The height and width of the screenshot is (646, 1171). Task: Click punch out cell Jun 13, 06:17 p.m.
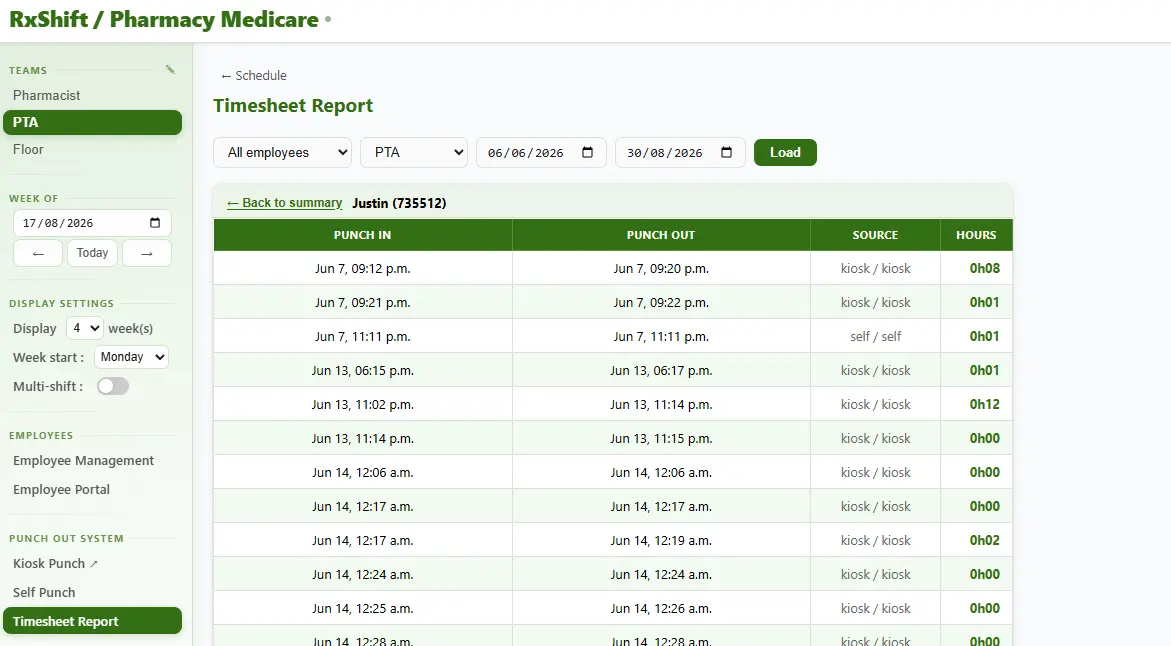coord(661,370)
